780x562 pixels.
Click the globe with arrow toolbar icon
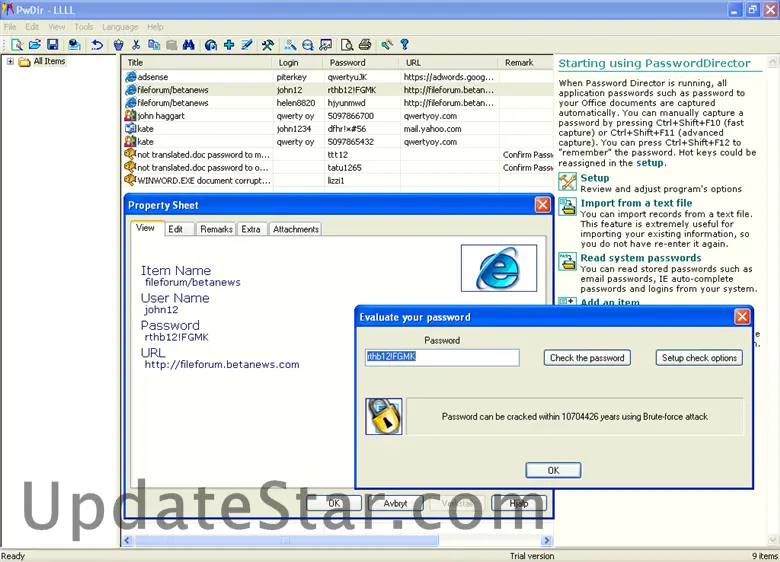[211, 45]
